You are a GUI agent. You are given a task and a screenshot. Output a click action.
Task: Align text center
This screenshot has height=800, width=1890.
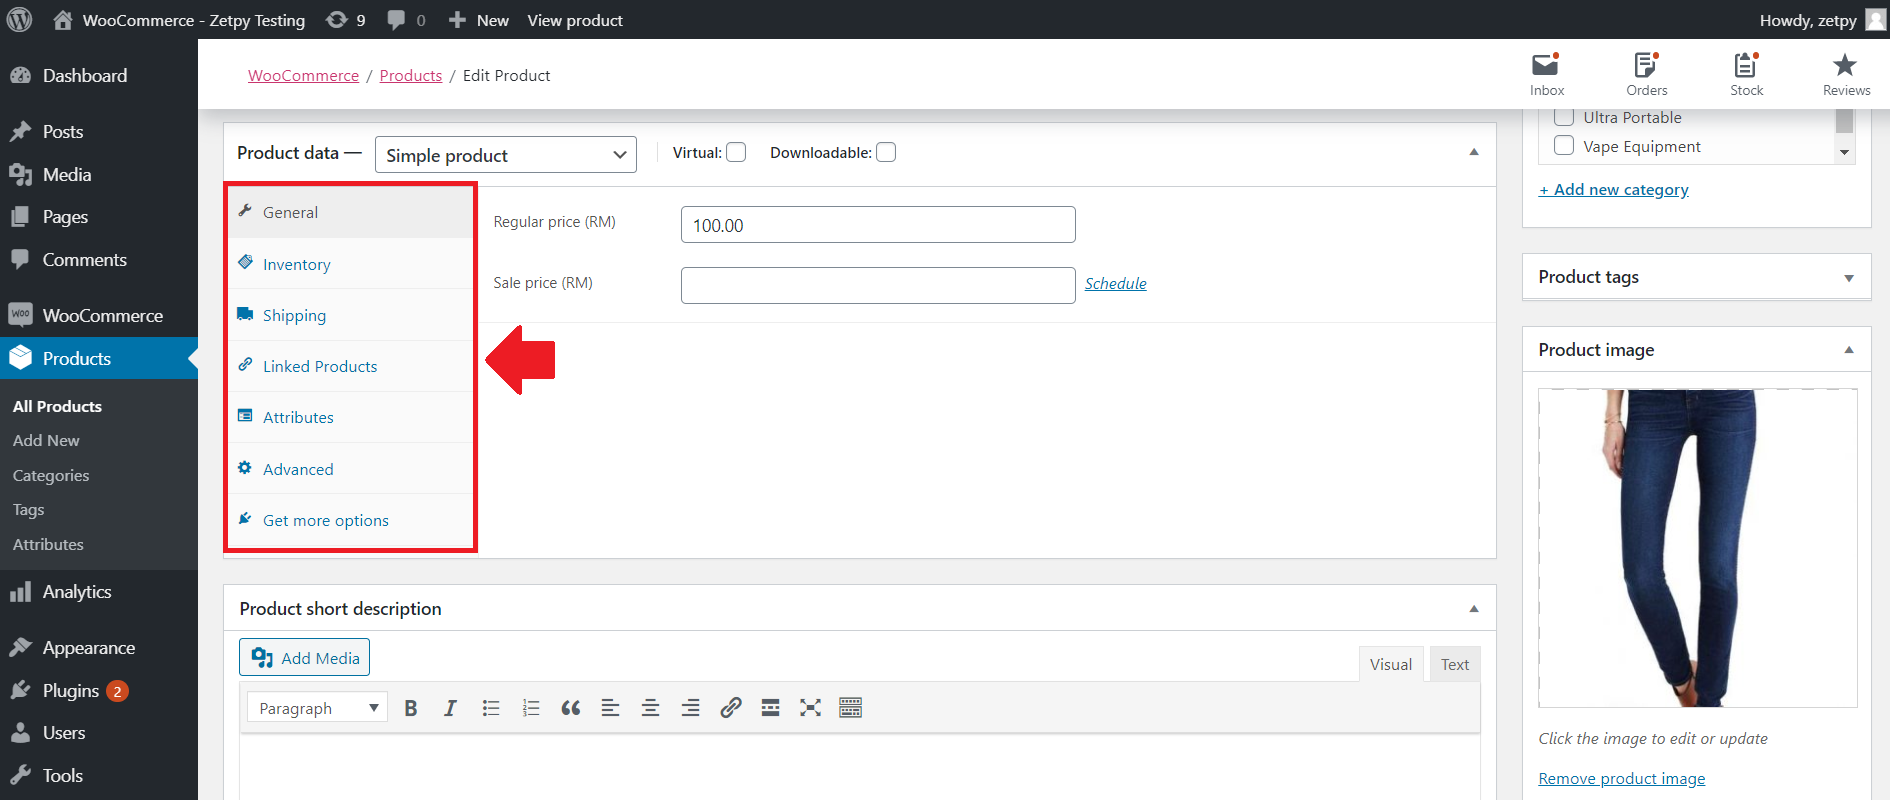coord(650,708)
